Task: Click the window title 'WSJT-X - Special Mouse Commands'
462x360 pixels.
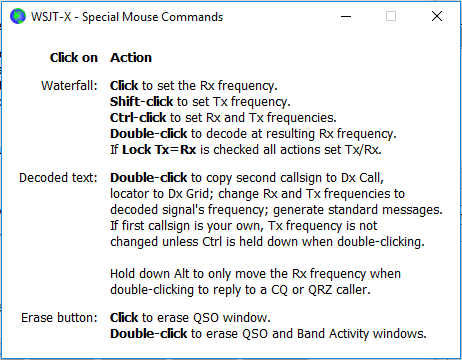Action: [x=127, y=17]
